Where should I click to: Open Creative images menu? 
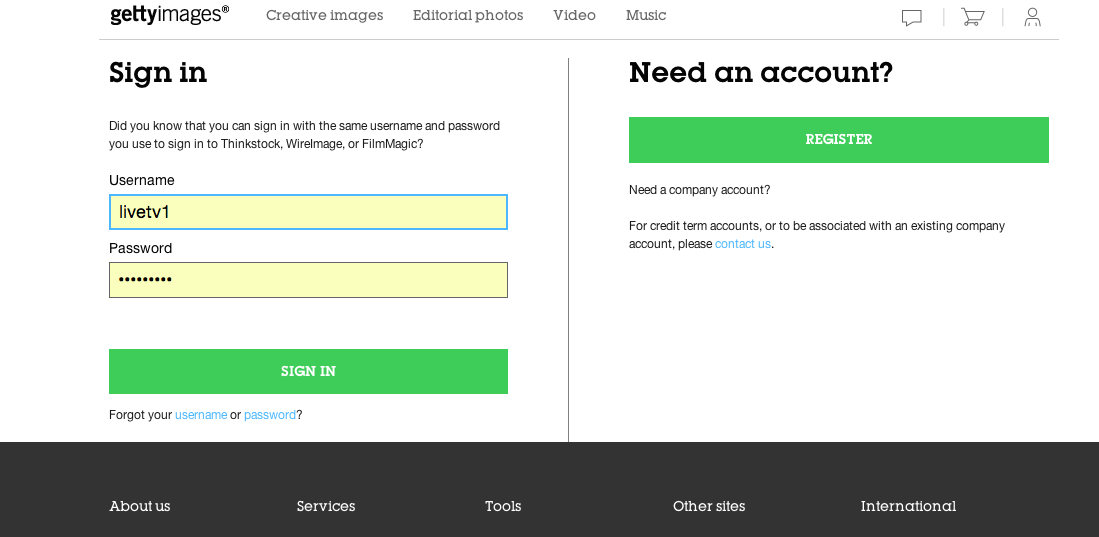pos(325,15)
